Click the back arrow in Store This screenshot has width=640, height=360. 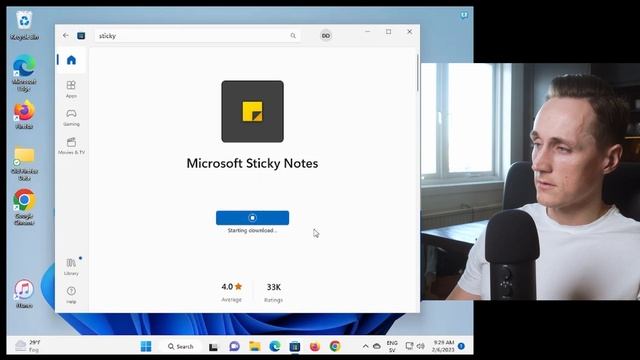pos(66,36)
